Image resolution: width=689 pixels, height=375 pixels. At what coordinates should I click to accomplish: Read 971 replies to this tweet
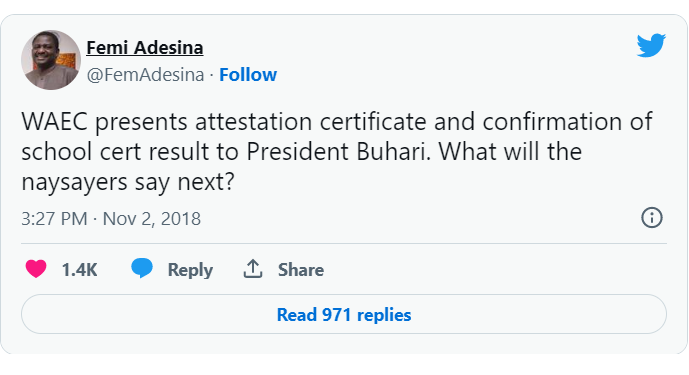[344, 314]
